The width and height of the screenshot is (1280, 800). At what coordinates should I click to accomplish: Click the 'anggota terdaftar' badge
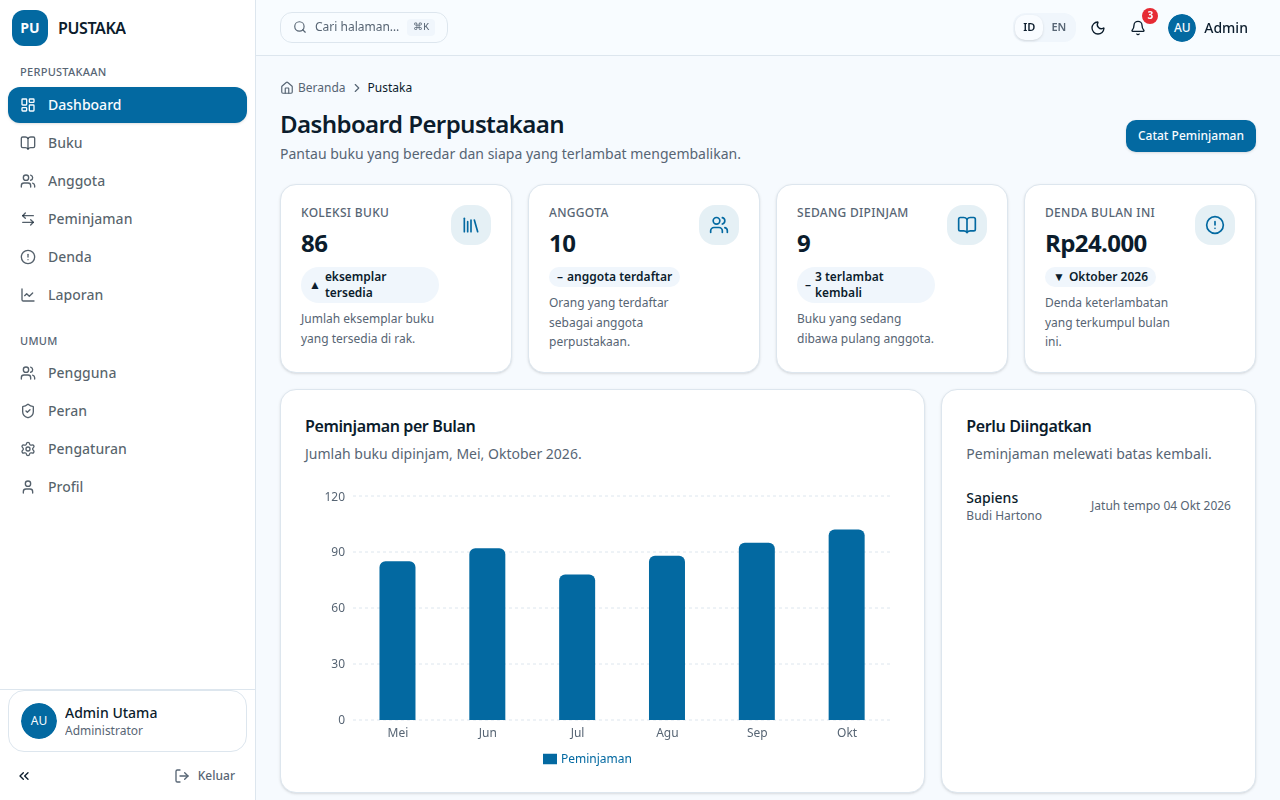614,277
